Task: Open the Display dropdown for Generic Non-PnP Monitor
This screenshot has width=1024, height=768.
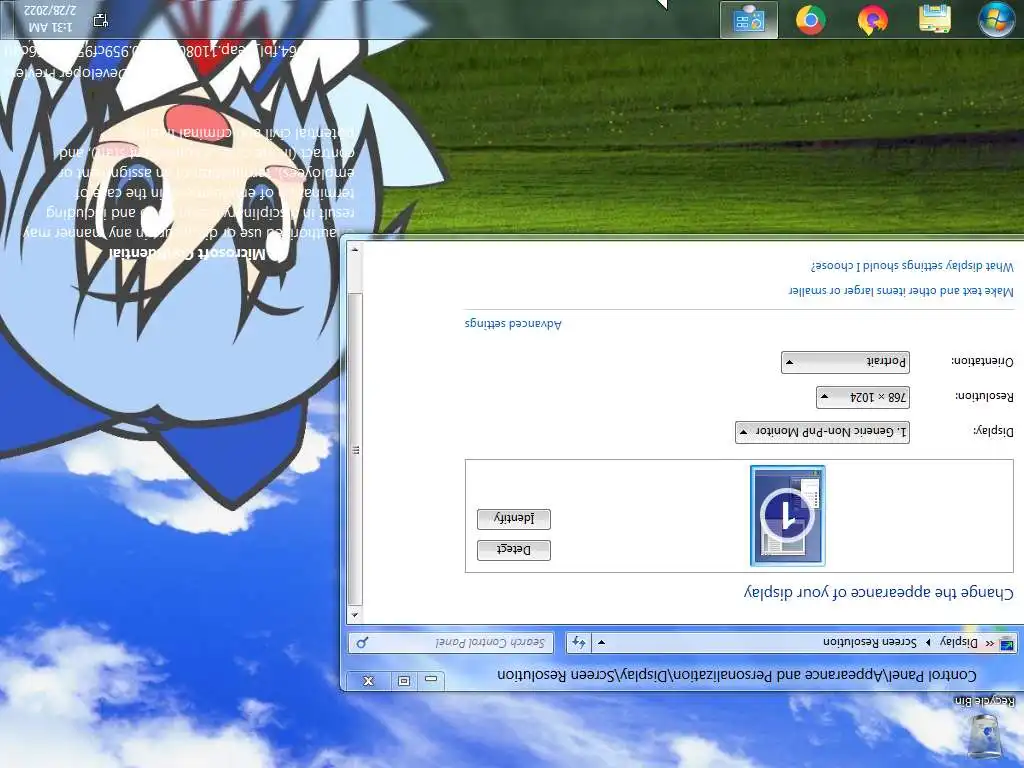Action: point(822,432)
